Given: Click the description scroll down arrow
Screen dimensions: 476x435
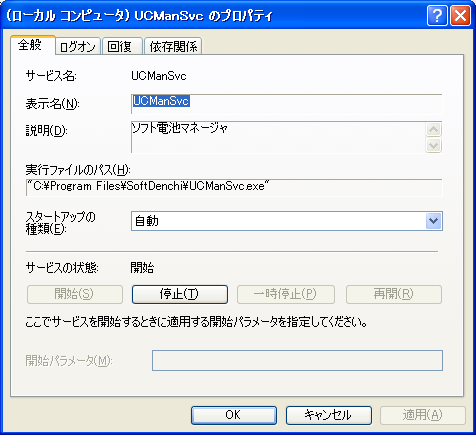Looking at the screenshot, I should pos(434,145).
